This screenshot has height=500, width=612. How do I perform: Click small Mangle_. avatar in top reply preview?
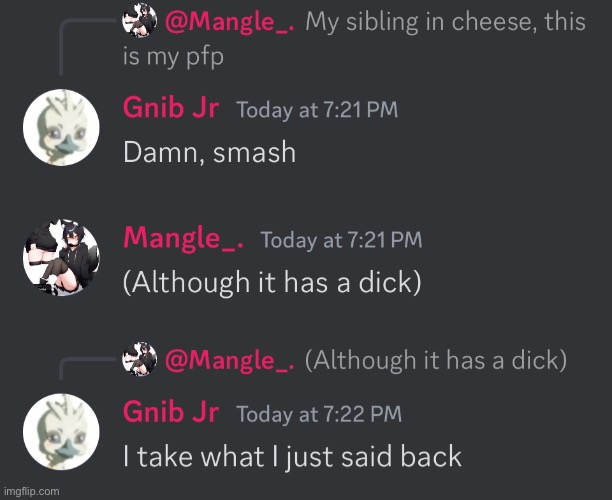pos(139,20)
